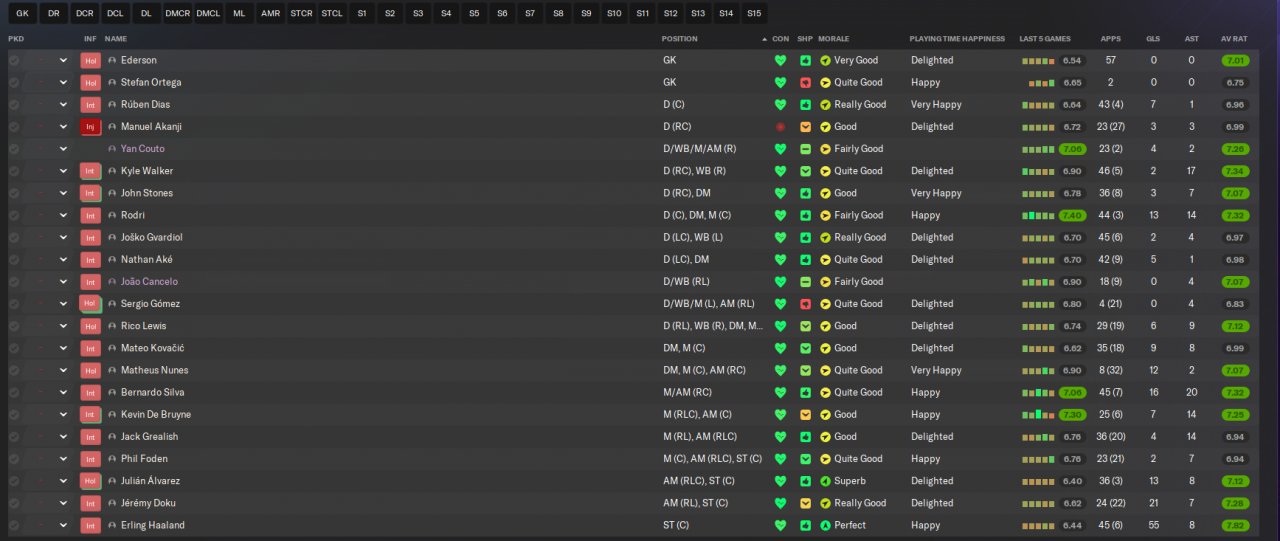Toggle the picked checkmark for Kevin De Bruyne
The image size is (1280, 541).
pos(14,414)
